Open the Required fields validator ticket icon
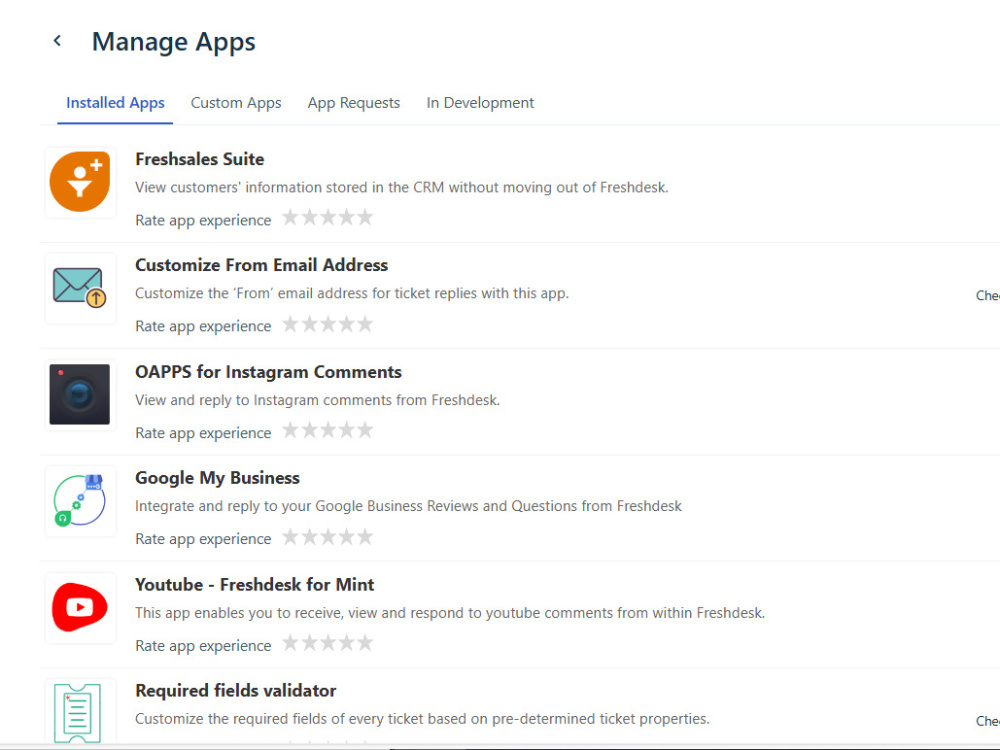1000x750 pixels. tap(78, 713)
